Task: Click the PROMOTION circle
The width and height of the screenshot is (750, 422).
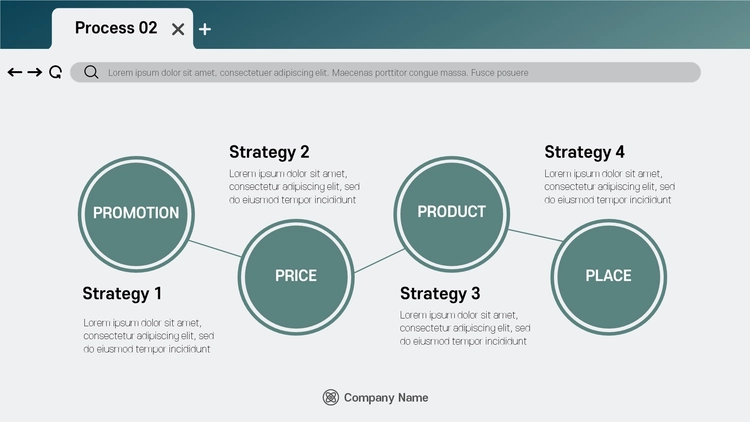Action: (136, 214)
